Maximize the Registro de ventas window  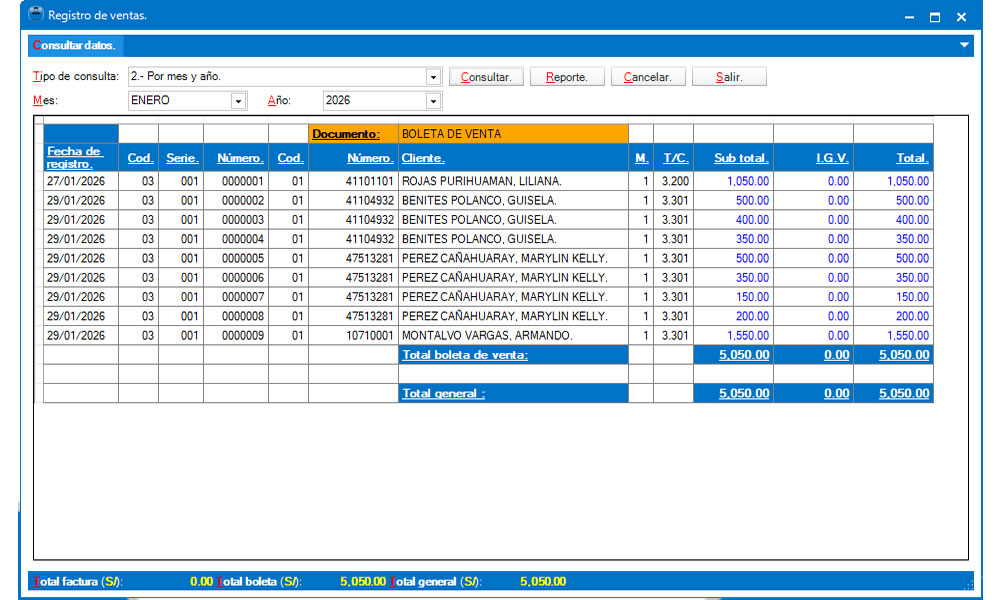[x=935, y=17]
